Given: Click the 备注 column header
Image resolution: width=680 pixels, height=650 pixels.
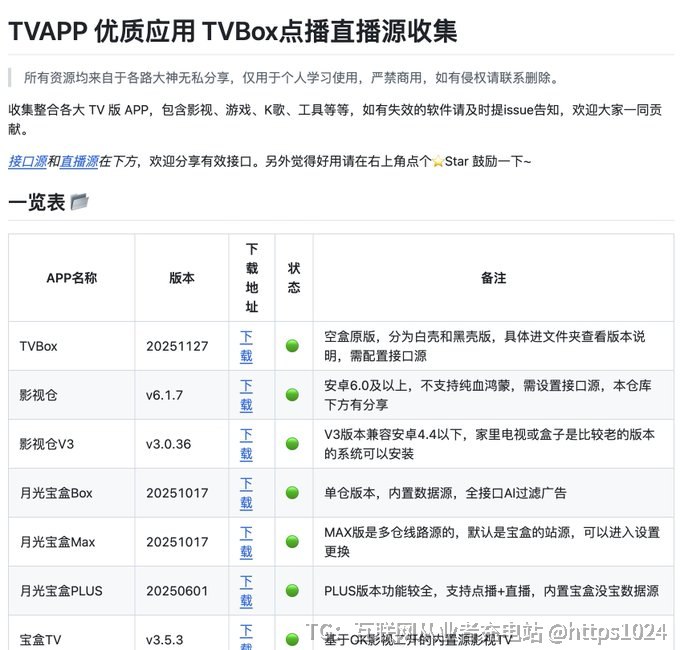Looking at the screenshot, I should [x=494, y=278].
